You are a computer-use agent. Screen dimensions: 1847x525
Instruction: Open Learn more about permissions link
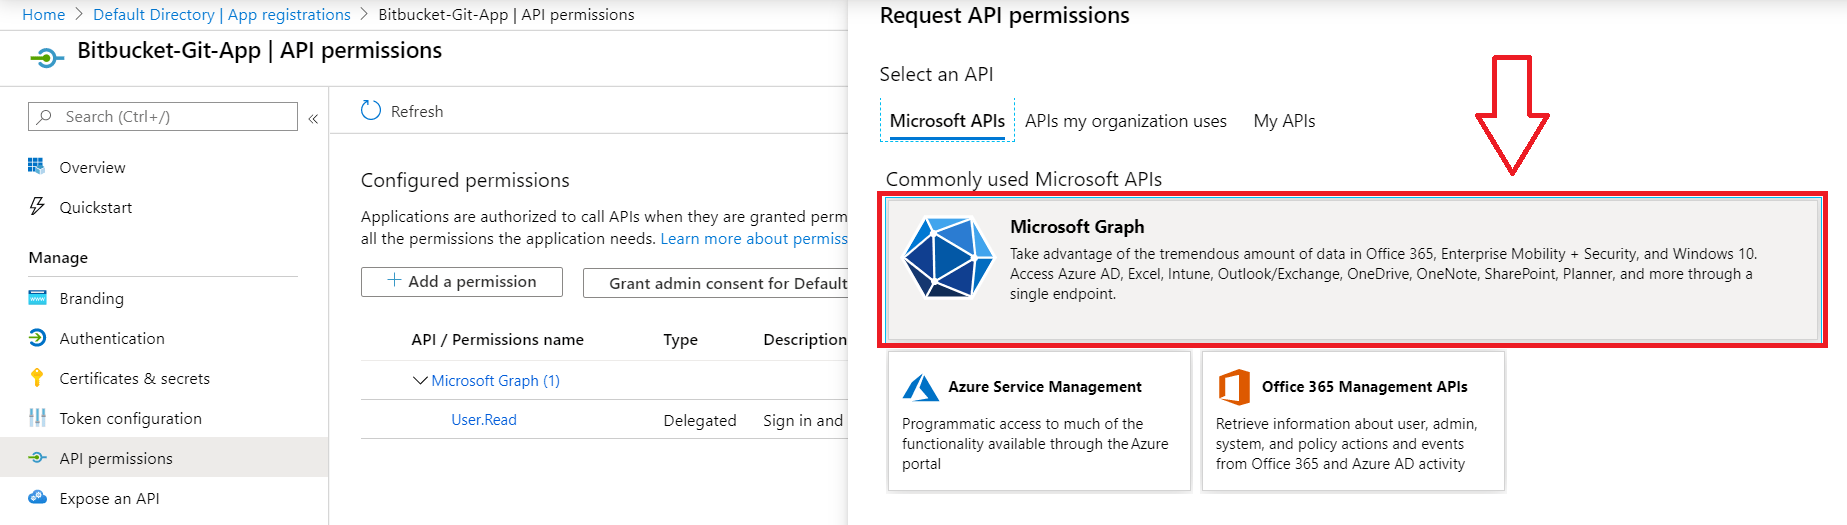click(754, 238)
